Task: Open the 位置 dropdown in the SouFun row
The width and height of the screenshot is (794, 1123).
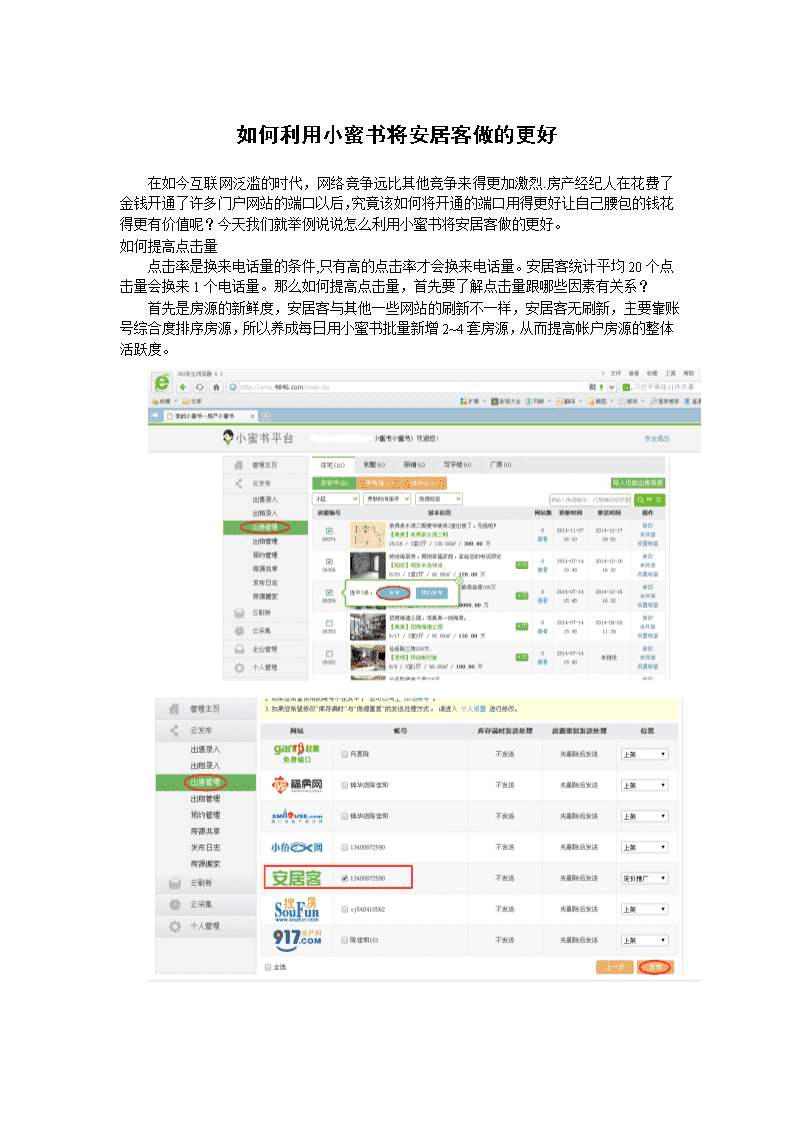Action: click(x=644, y=910)
